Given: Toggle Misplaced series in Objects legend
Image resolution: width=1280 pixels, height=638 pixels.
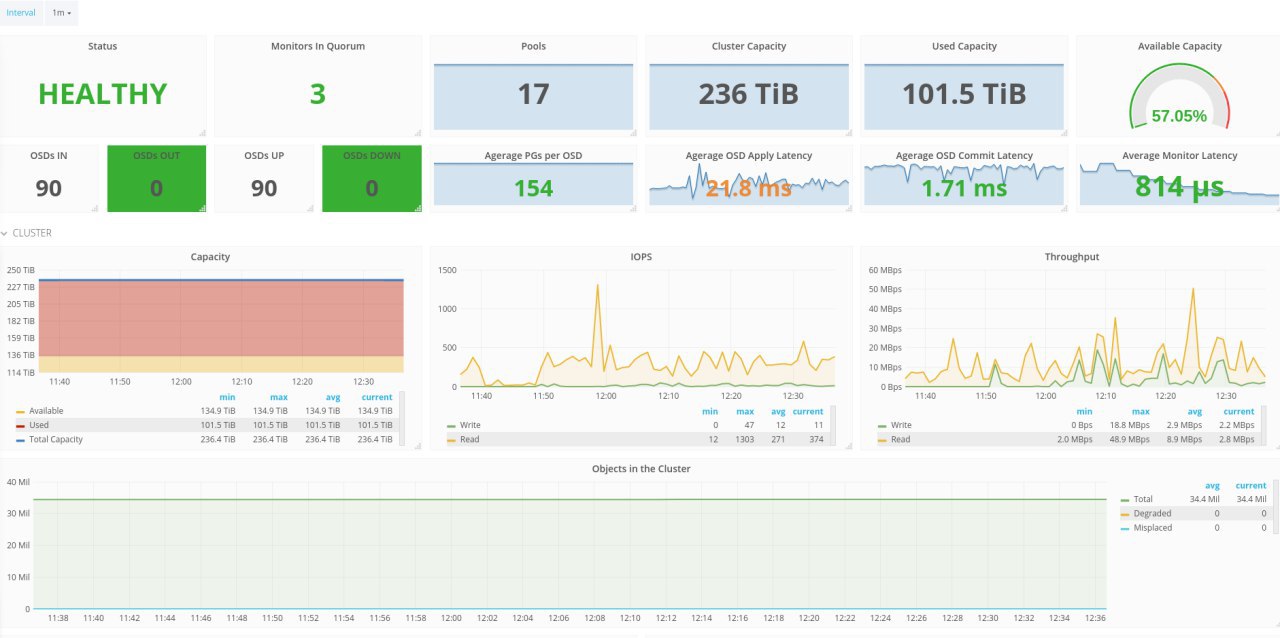Looking at the screenshot, I should (1153, 527).
